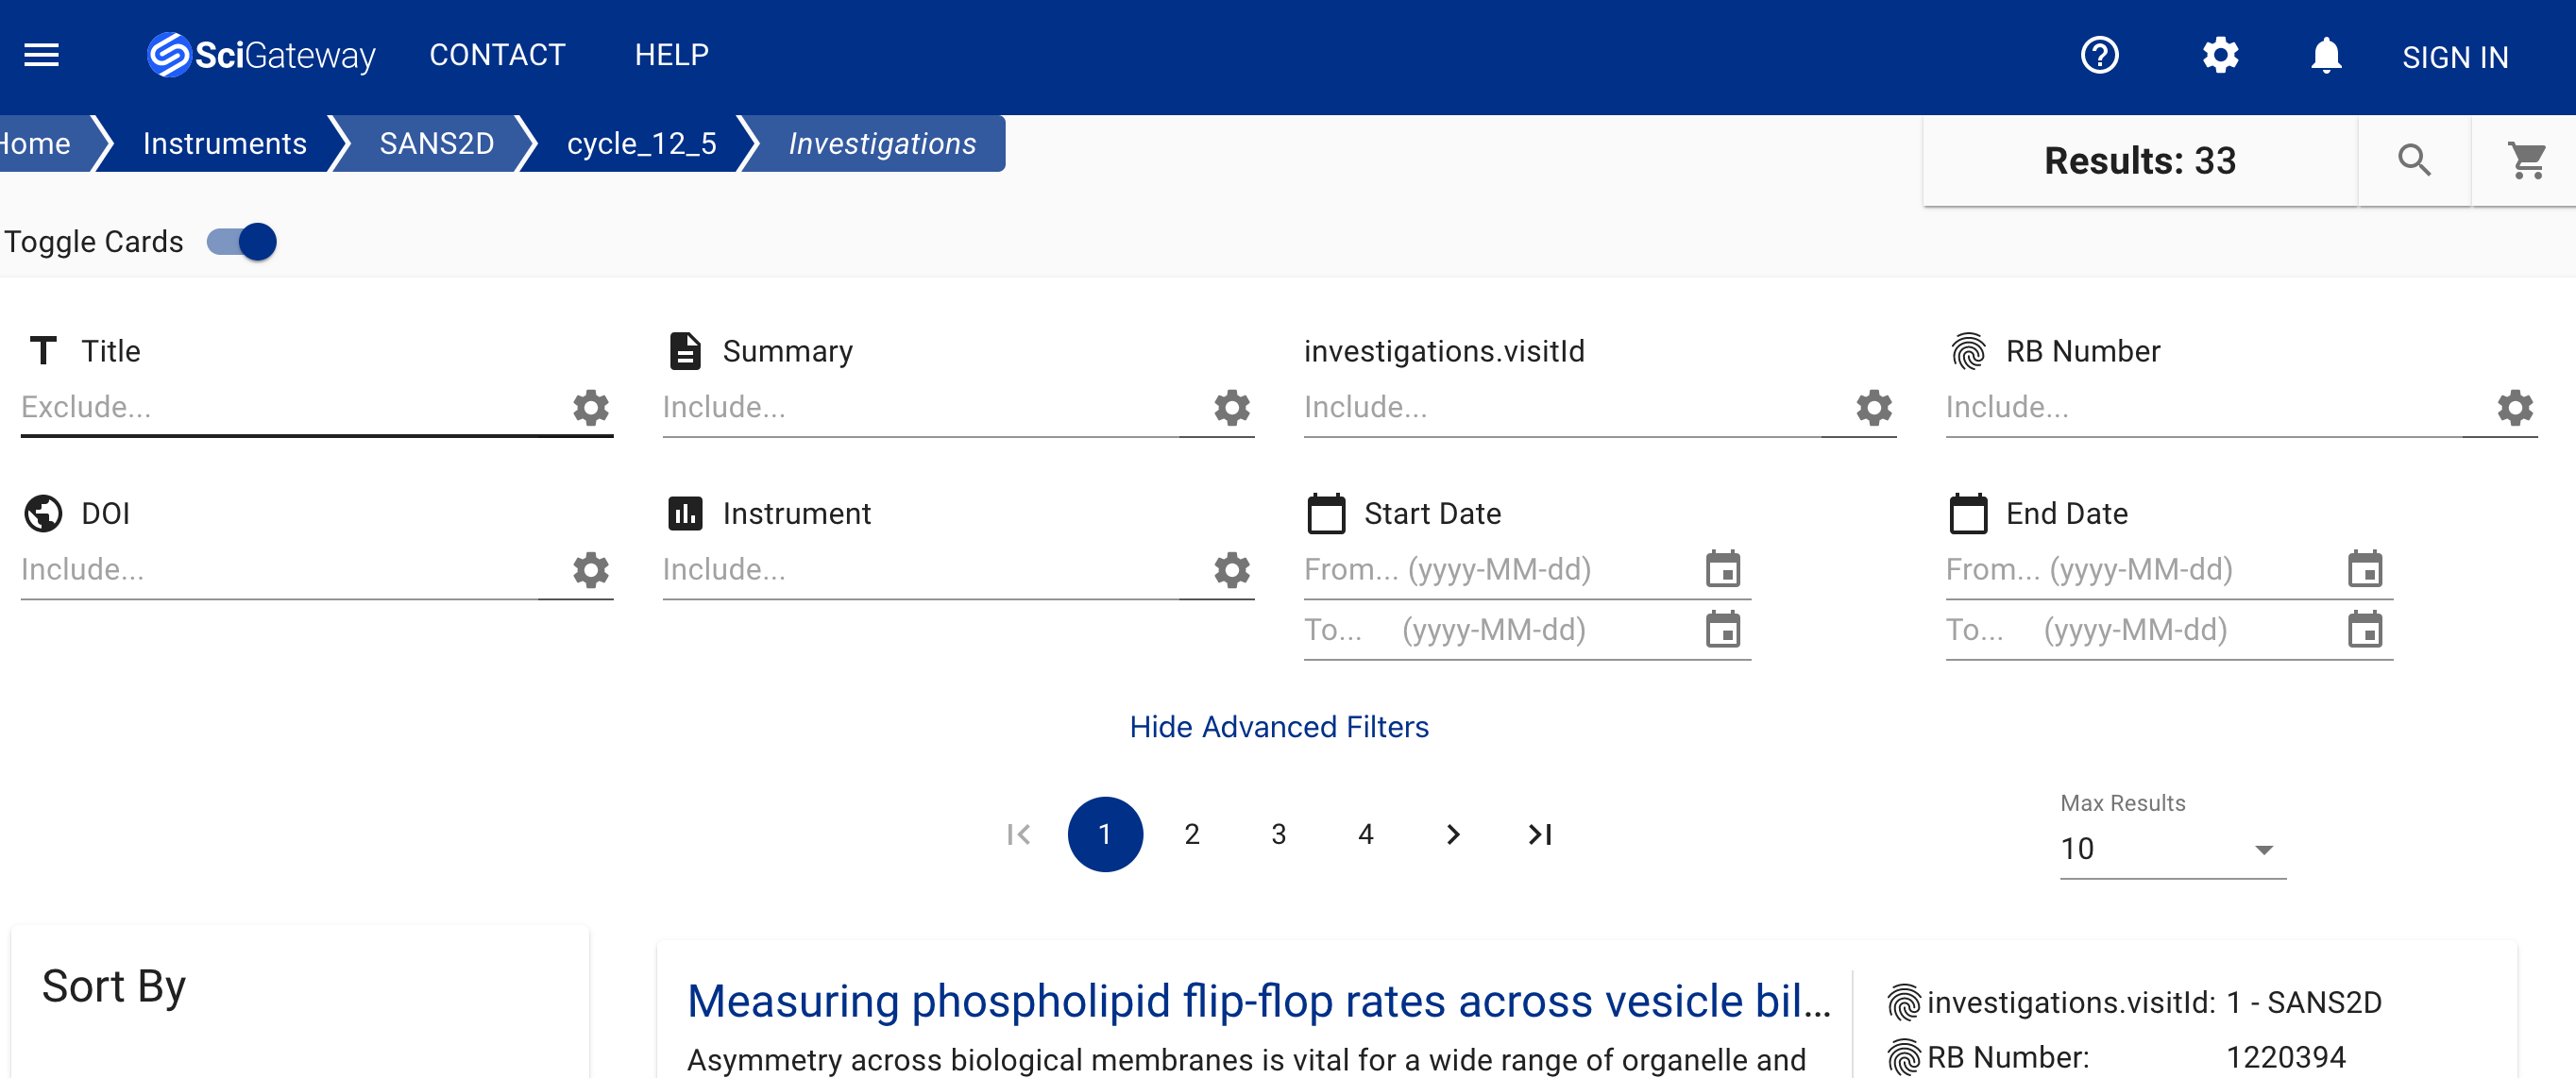Viewport: 2576px width, 1078px height.
Task: Click Hide Advanced Filters
Action: pos(1279,727)
